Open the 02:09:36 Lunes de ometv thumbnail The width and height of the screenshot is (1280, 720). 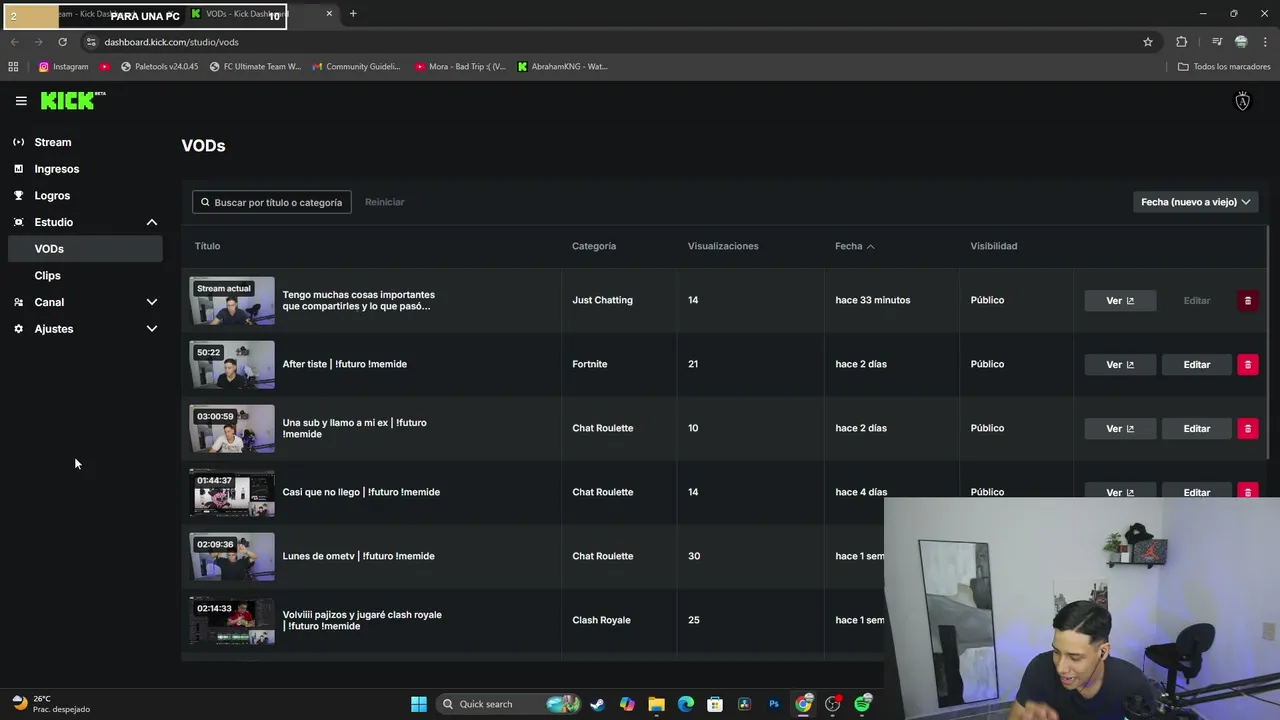click(232, 557)
